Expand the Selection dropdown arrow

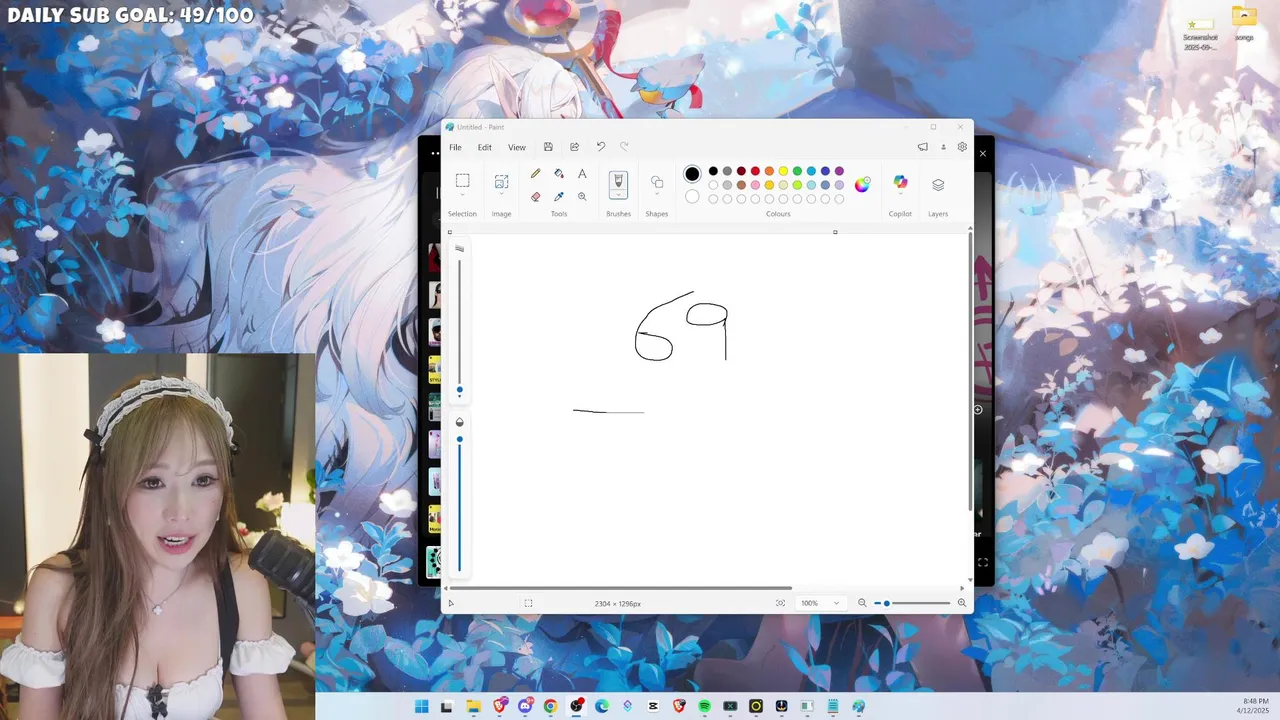[x=462, y=195]
